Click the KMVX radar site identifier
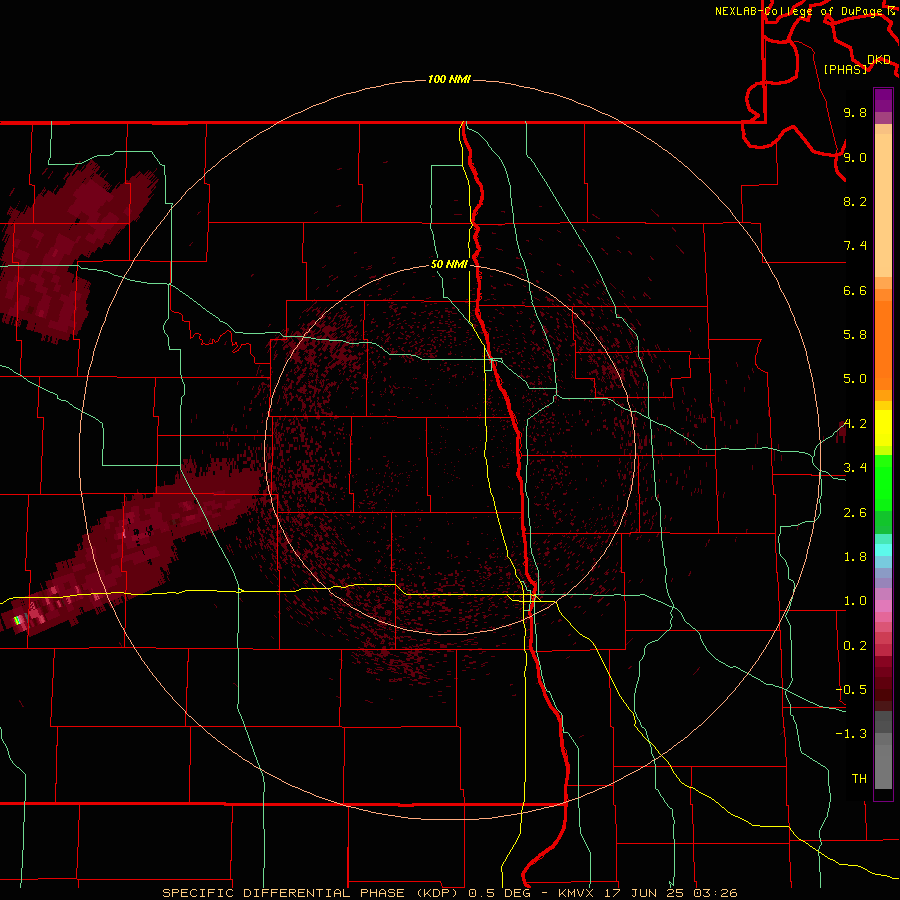This screenshot has height=900, width=900. [576, 893]
